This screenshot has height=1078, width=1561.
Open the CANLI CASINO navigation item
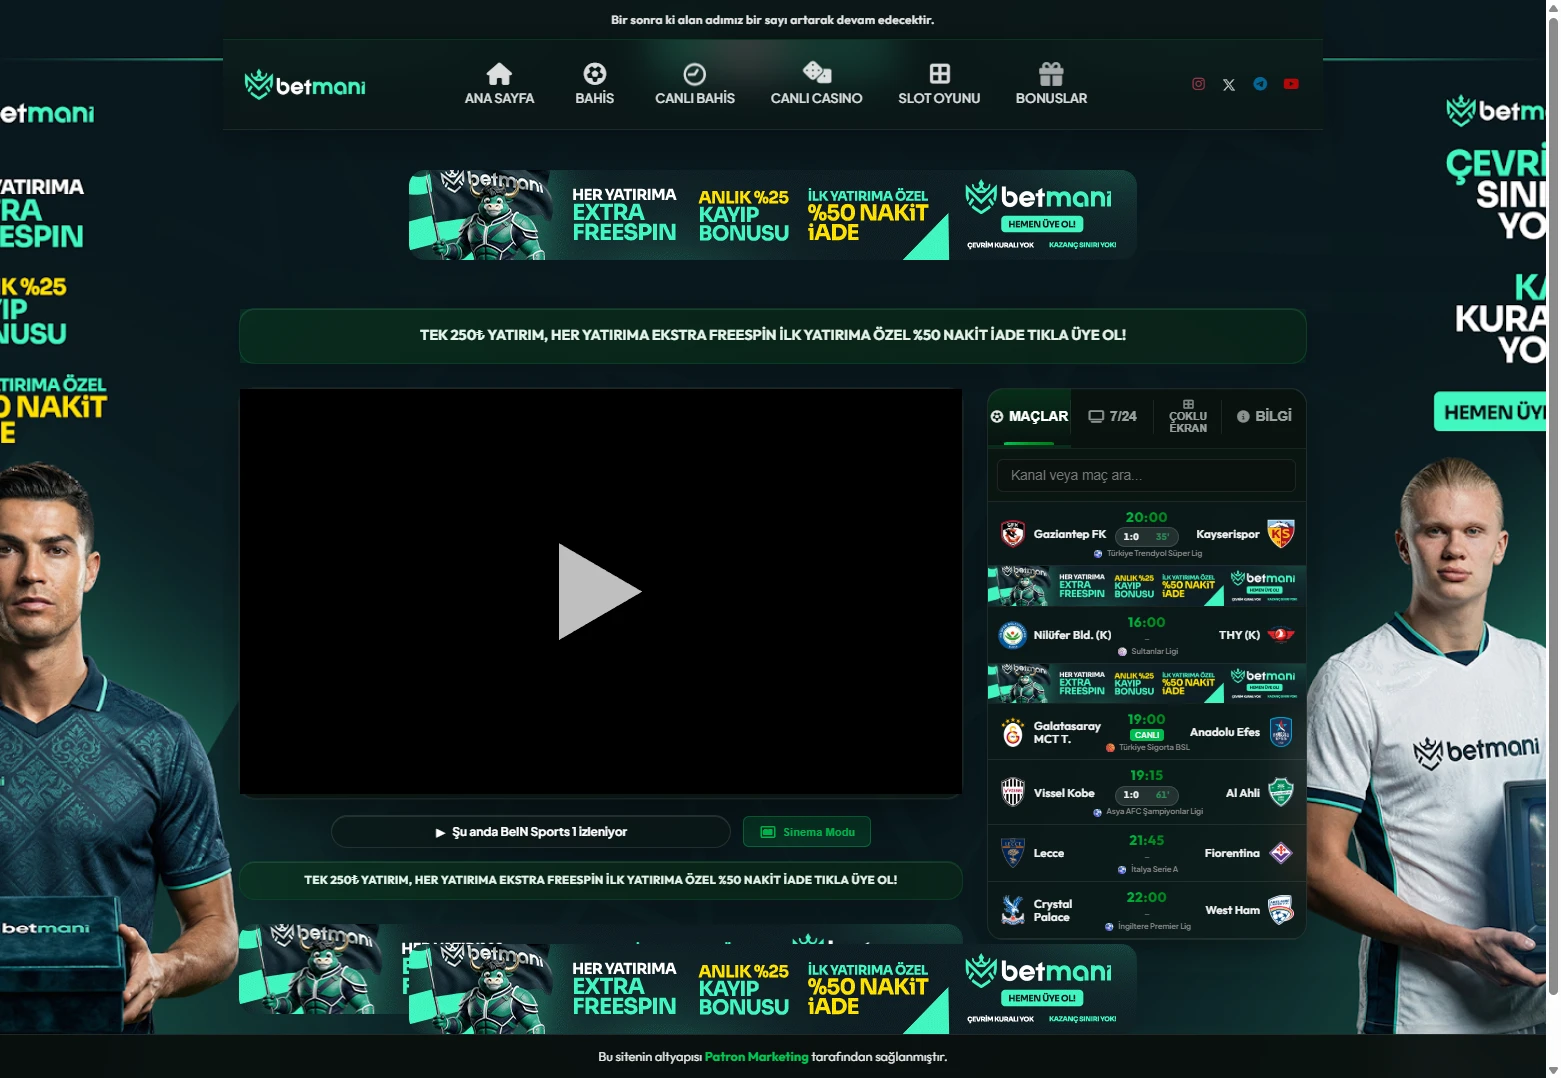tap(817, 84)
